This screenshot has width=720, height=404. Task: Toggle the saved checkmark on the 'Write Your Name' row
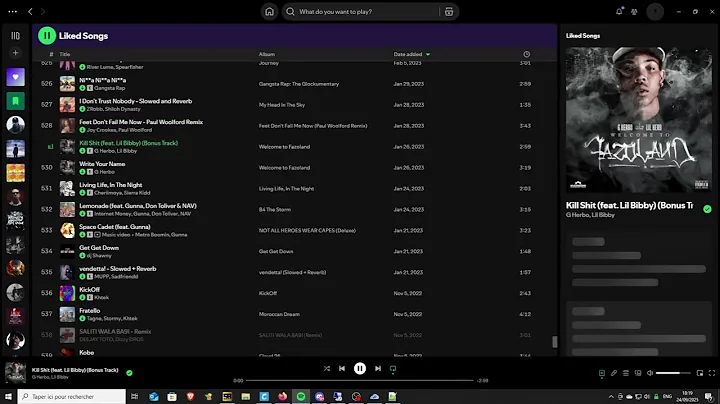(x=82, y=172)
